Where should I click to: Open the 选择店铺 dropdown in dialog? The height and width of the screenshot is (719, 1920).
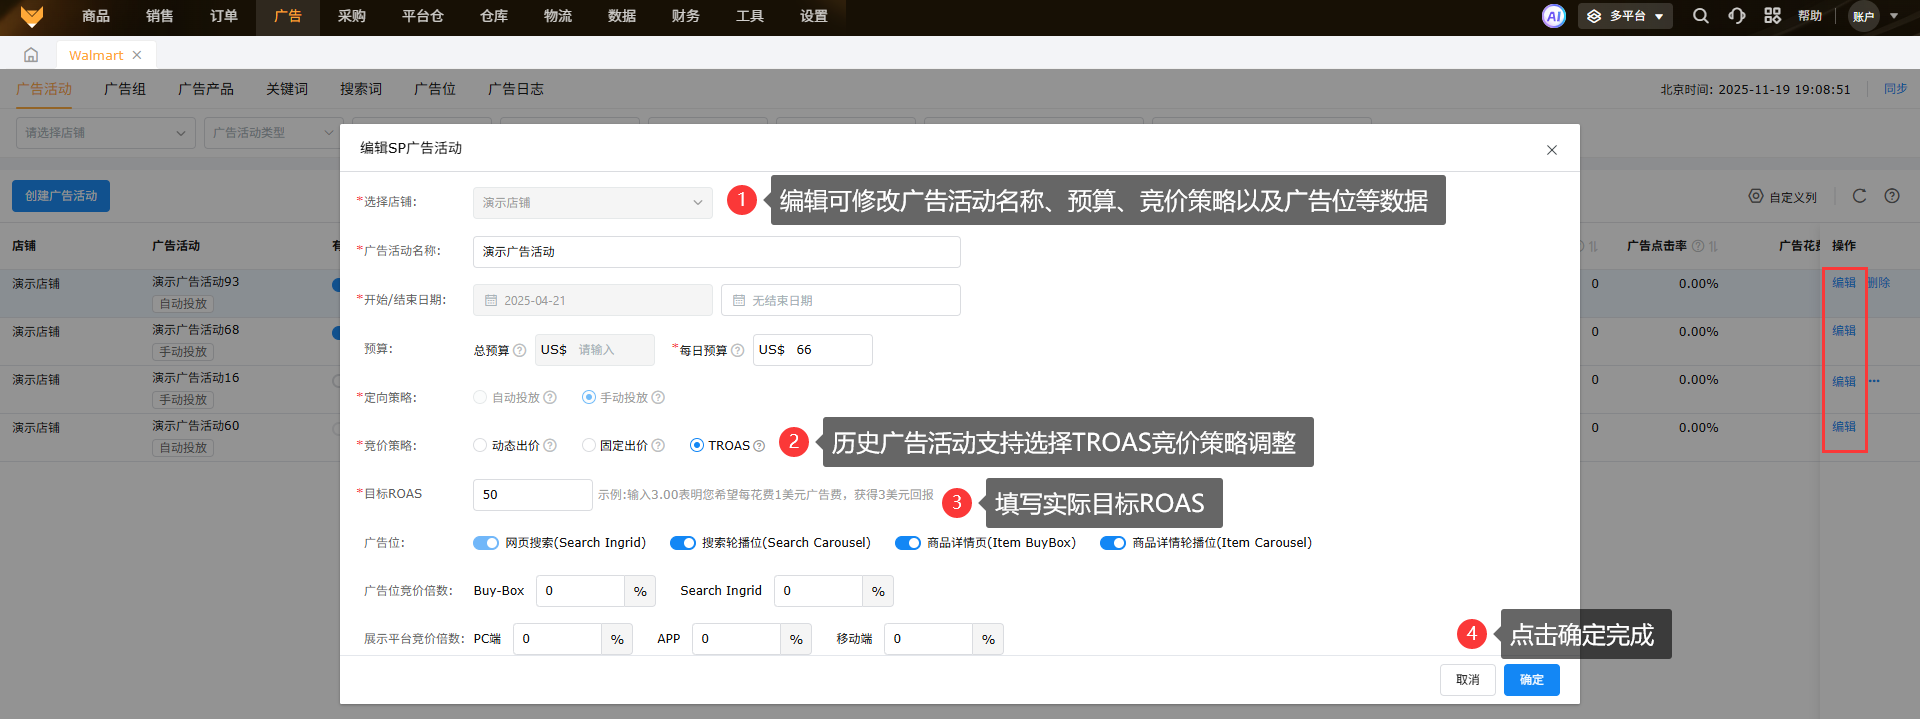click(x=593, y=202)
